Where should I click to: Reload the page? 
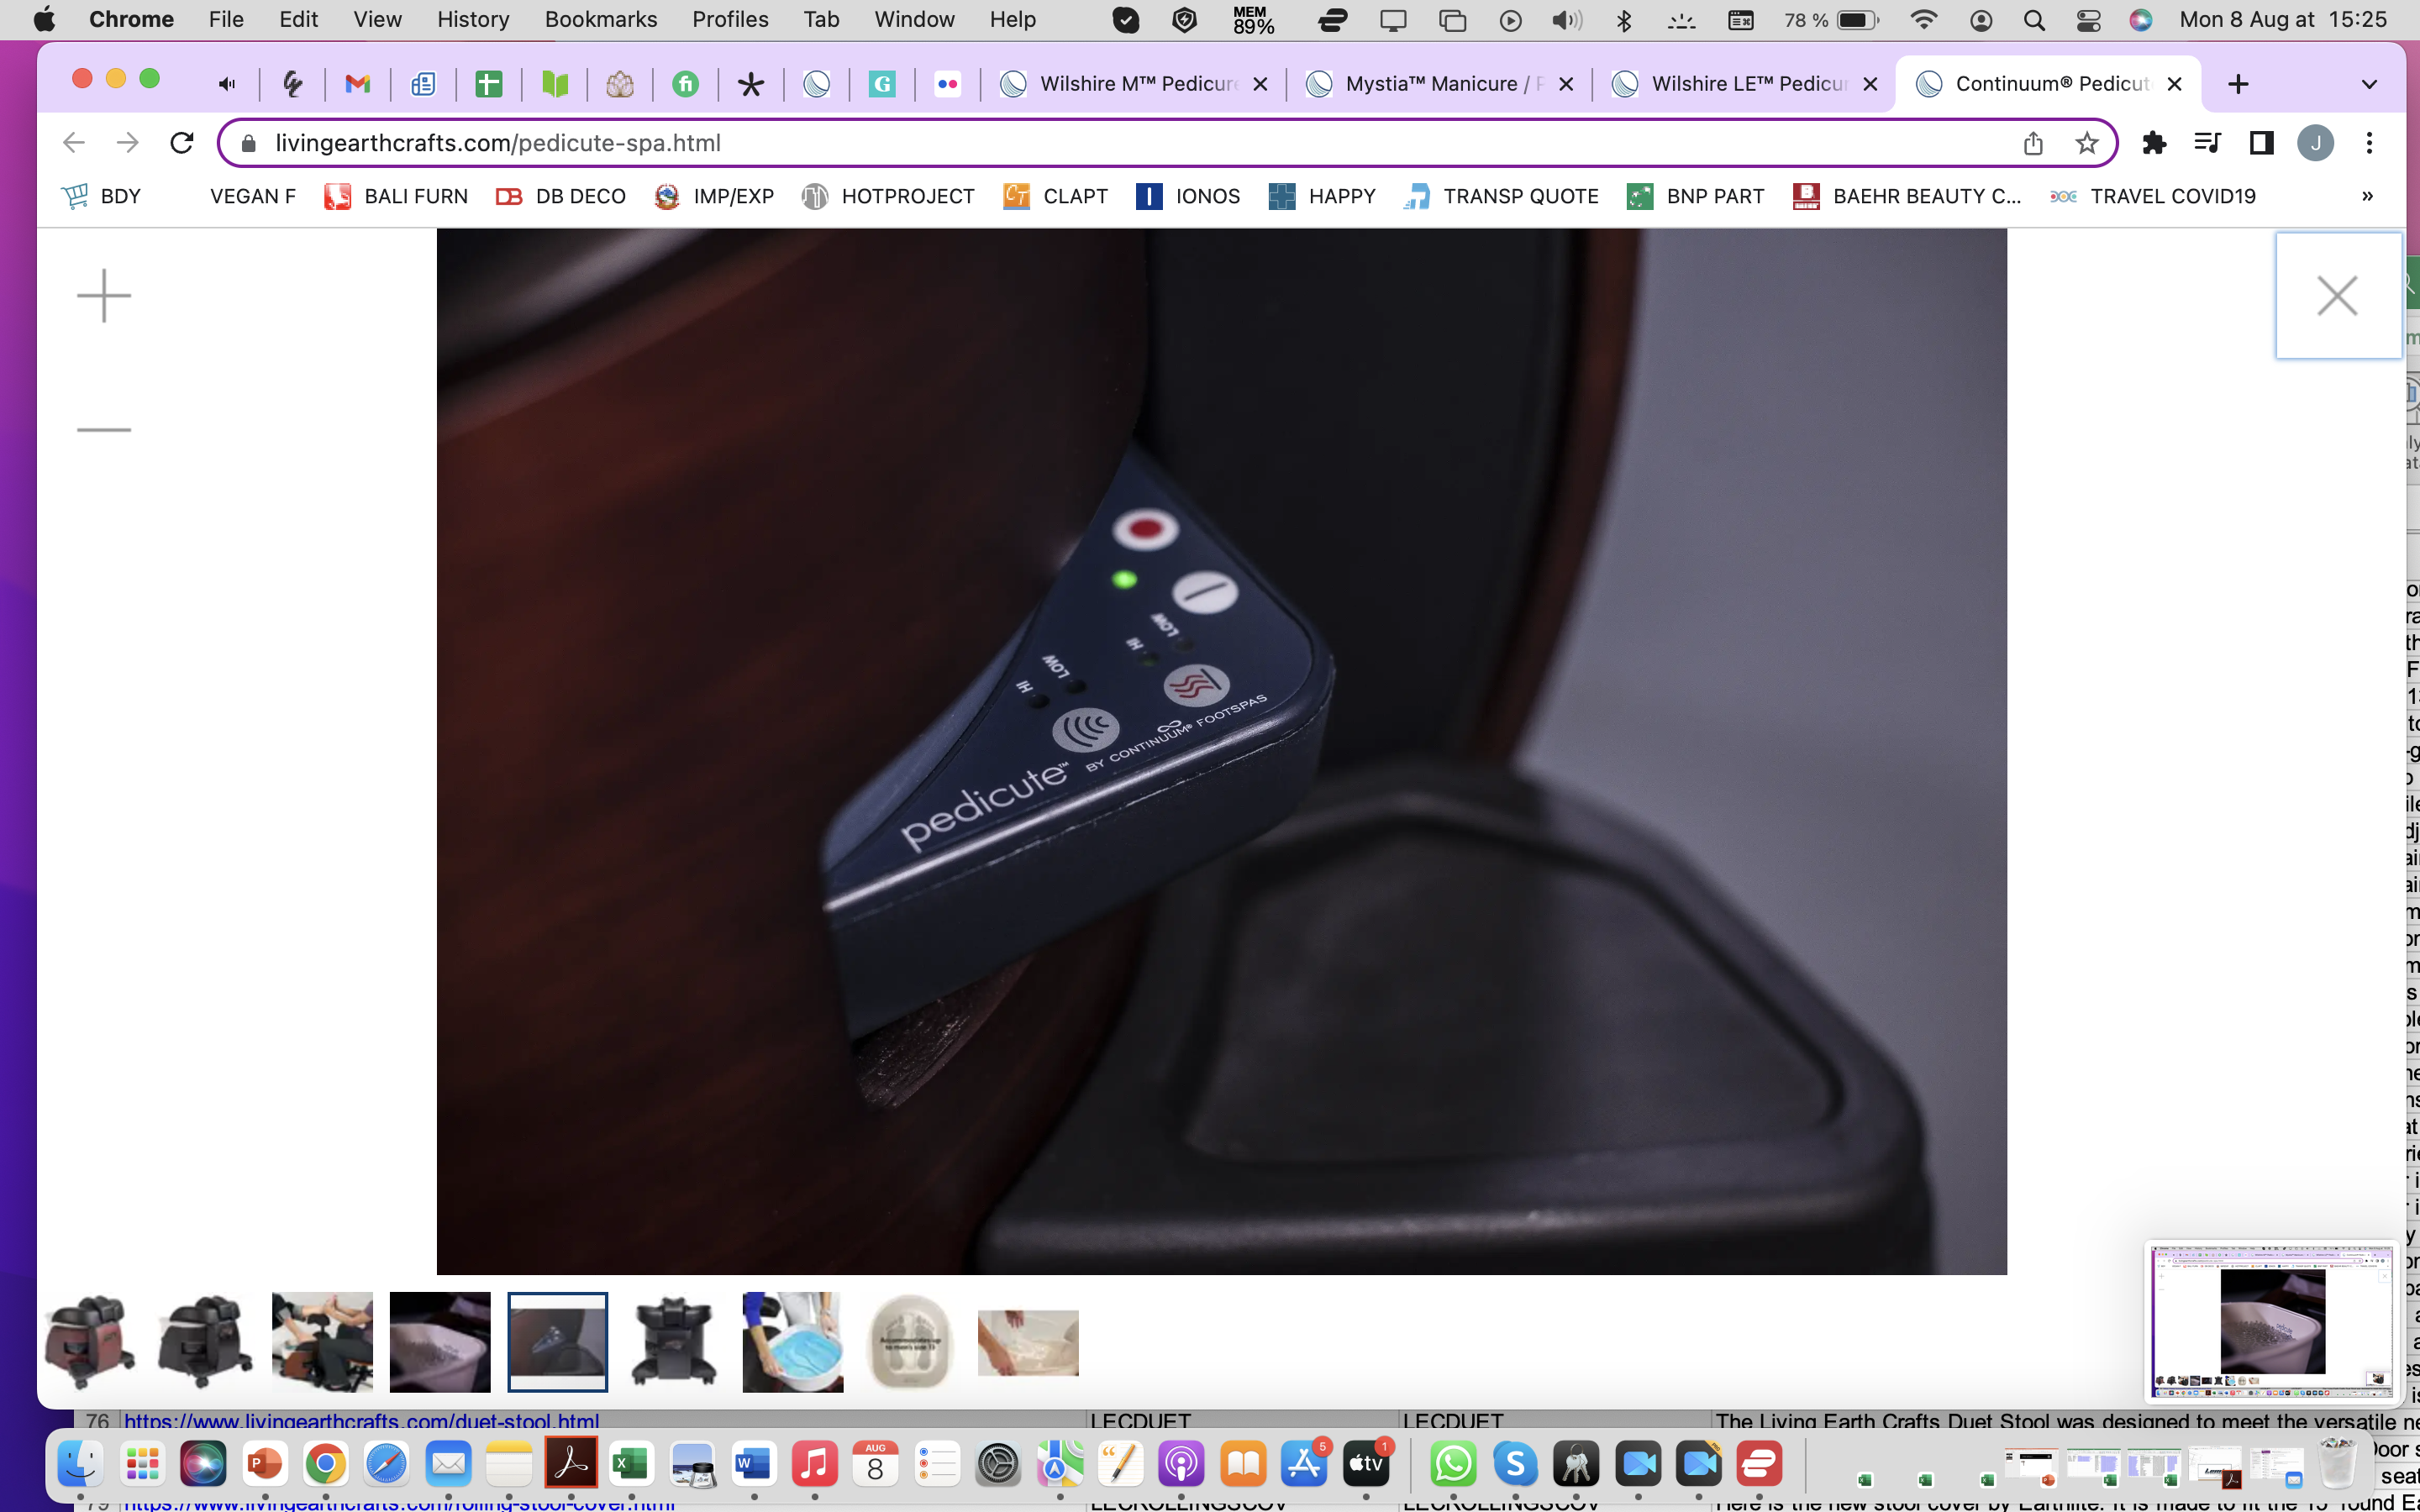[182, 143]
